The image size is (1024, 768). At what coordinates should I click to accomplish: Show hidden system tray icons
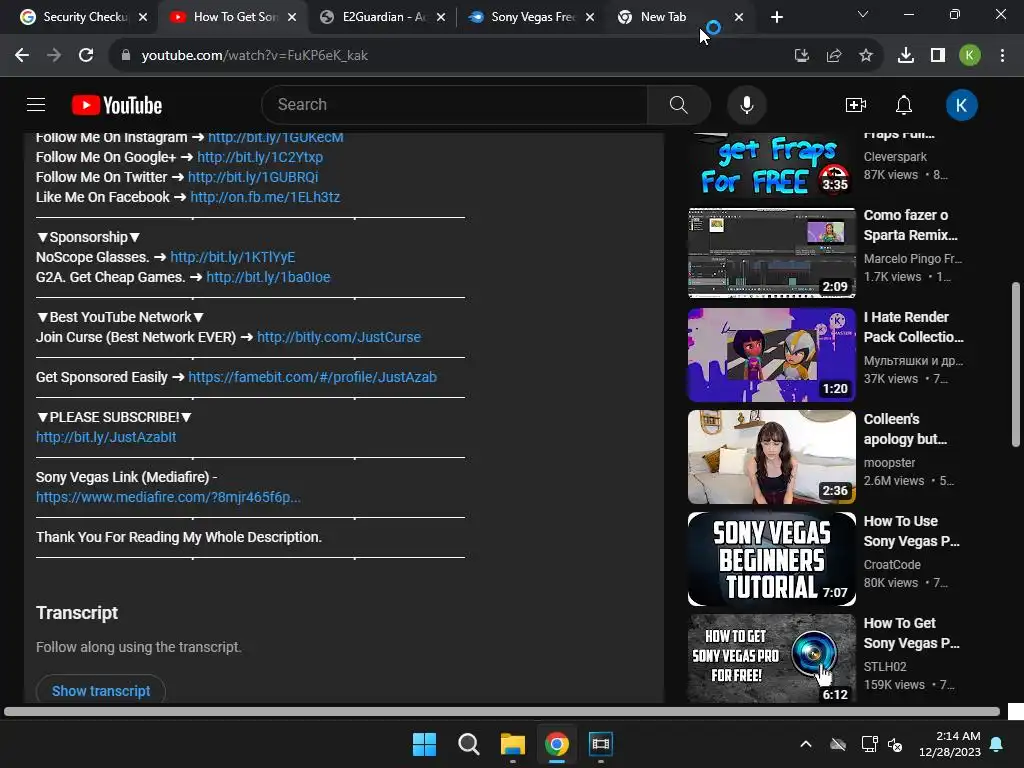click(x=806, y=744)
